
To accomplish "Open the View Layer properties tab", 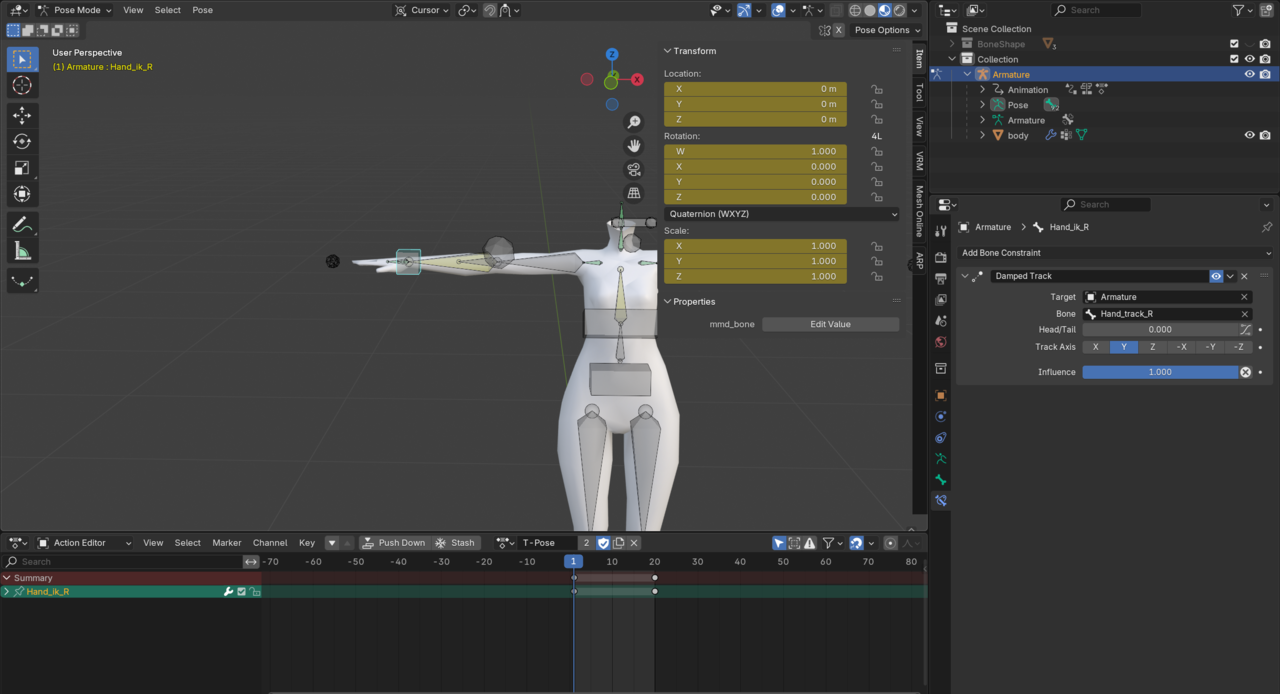I will (941, 300).
